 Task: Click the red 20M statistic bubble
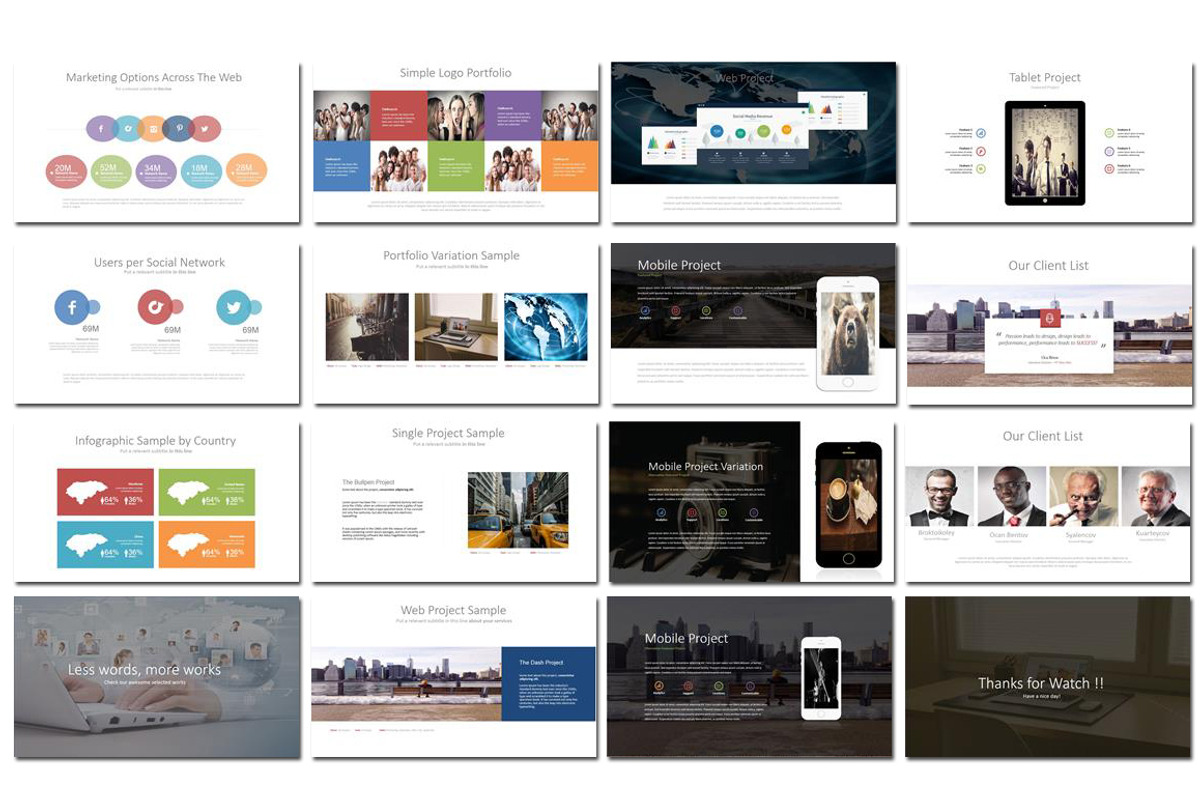click(64, 172)
